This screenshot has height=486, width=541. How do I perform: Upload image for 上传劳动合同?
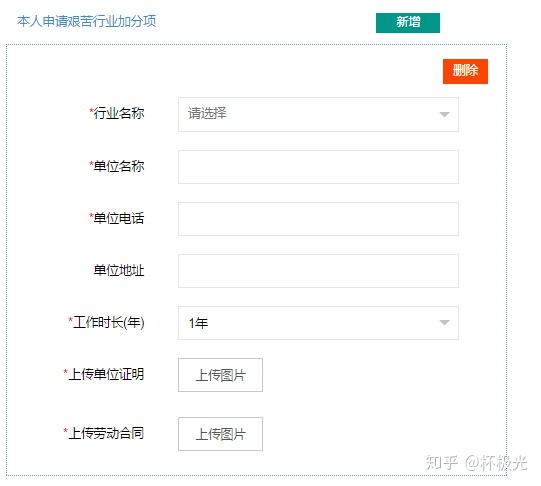[x=220, y=434]
